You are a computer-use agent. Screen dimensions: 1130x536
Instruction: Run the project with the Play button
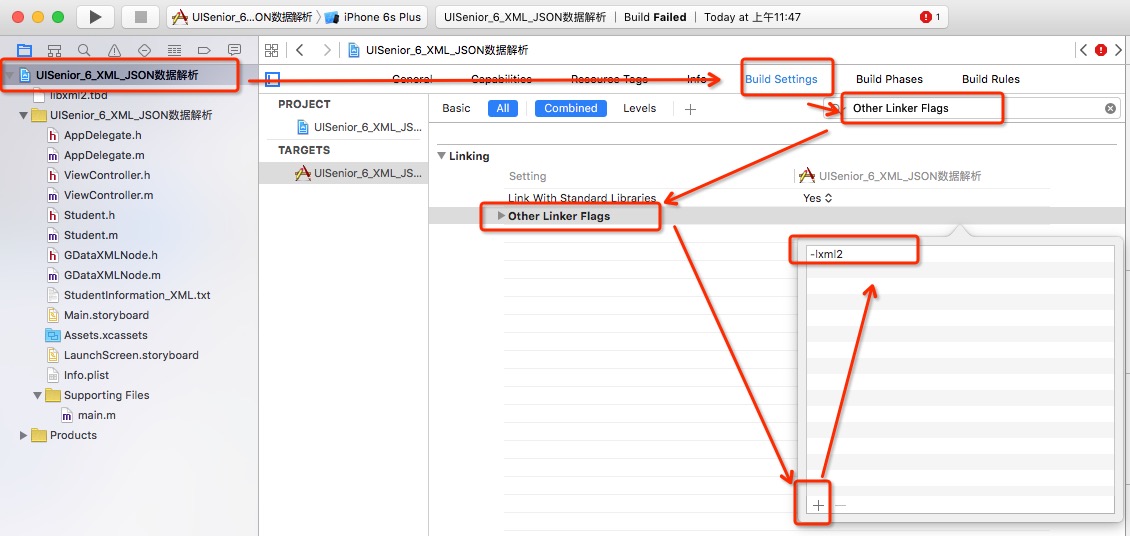point(94,17)
